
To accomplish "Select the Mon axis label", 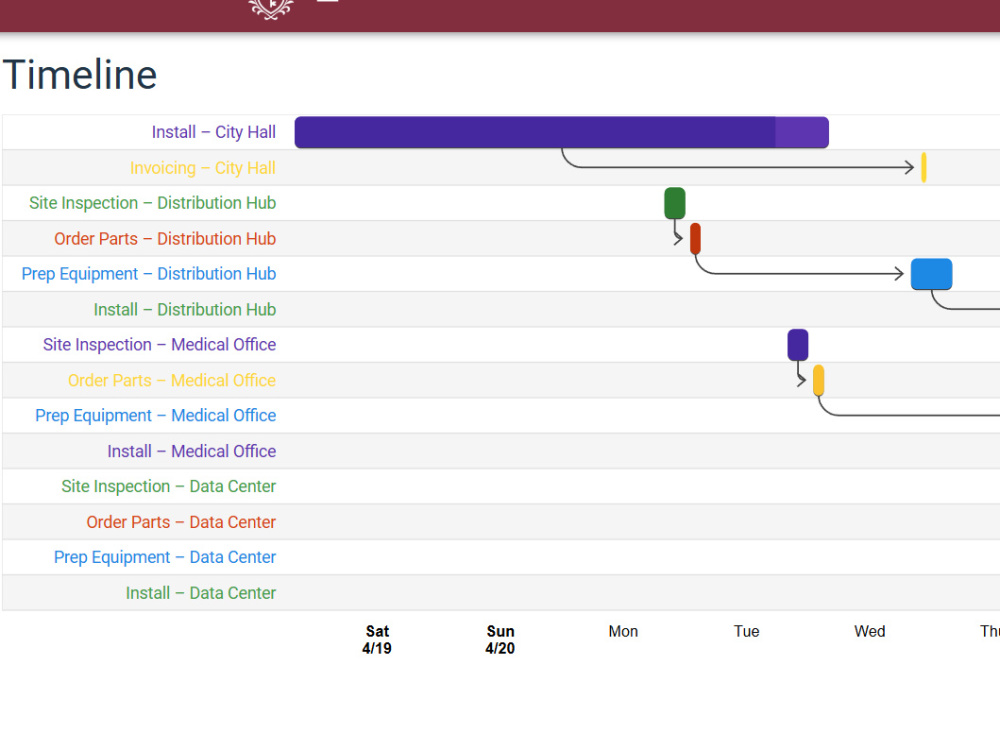I will point(623,631).
